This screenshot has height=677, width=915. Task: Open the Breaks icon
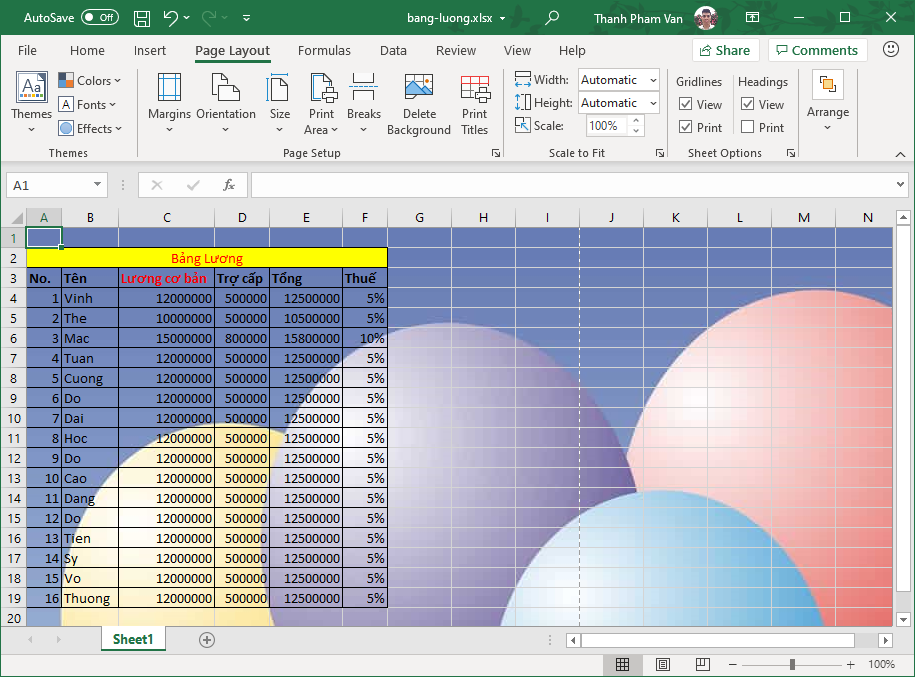(x=363, y=88)
